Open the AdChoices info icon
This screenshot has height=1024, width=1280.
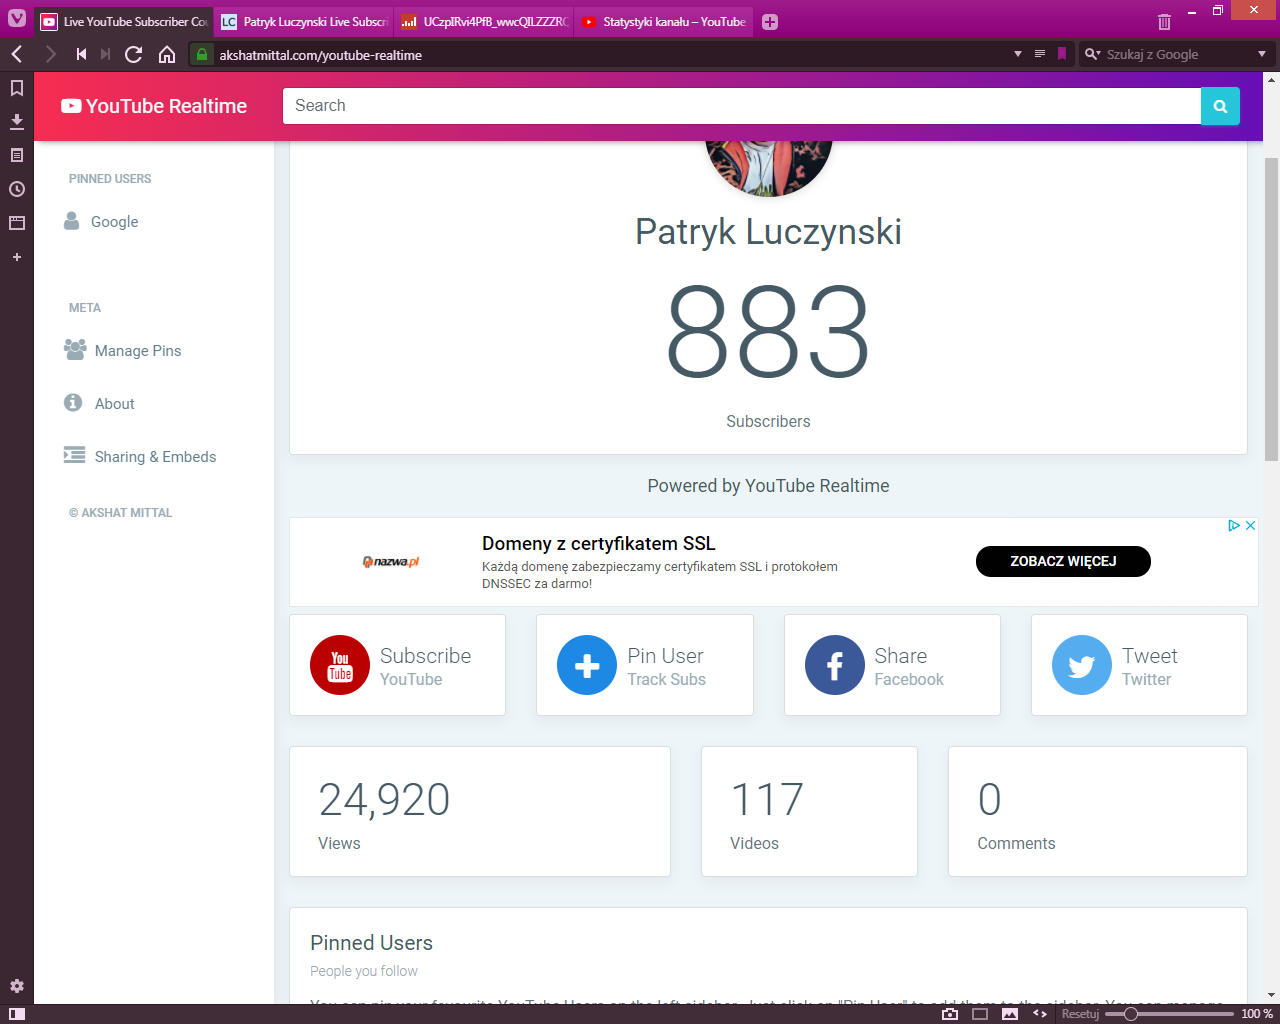pos(1234,526)
